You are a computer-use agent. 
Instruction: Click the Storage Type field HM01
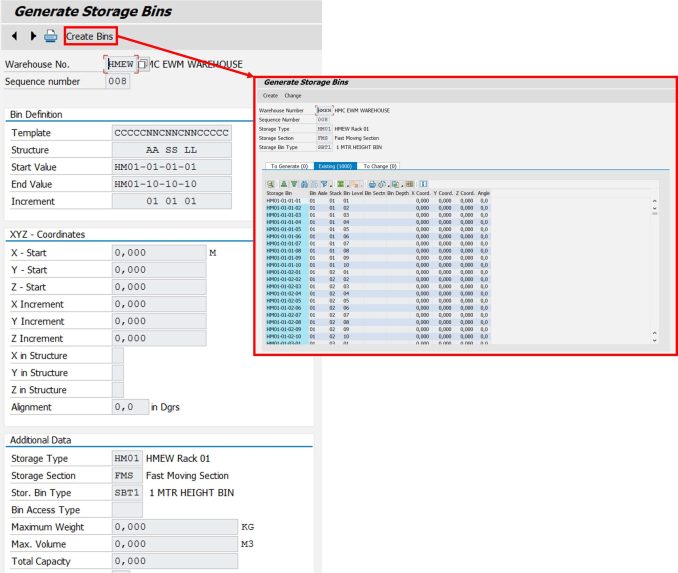pos(127,459)
